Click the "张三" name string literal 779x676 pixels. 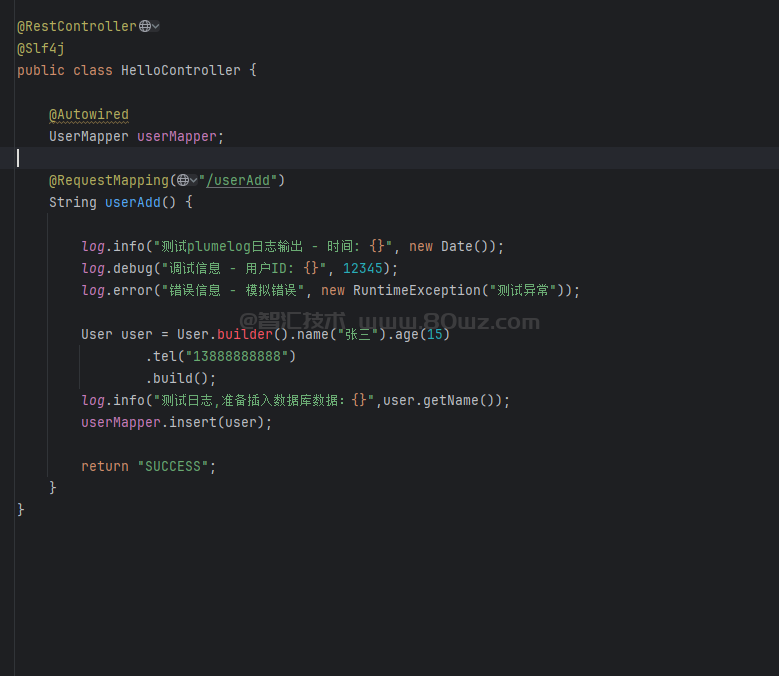click(358, 334)
